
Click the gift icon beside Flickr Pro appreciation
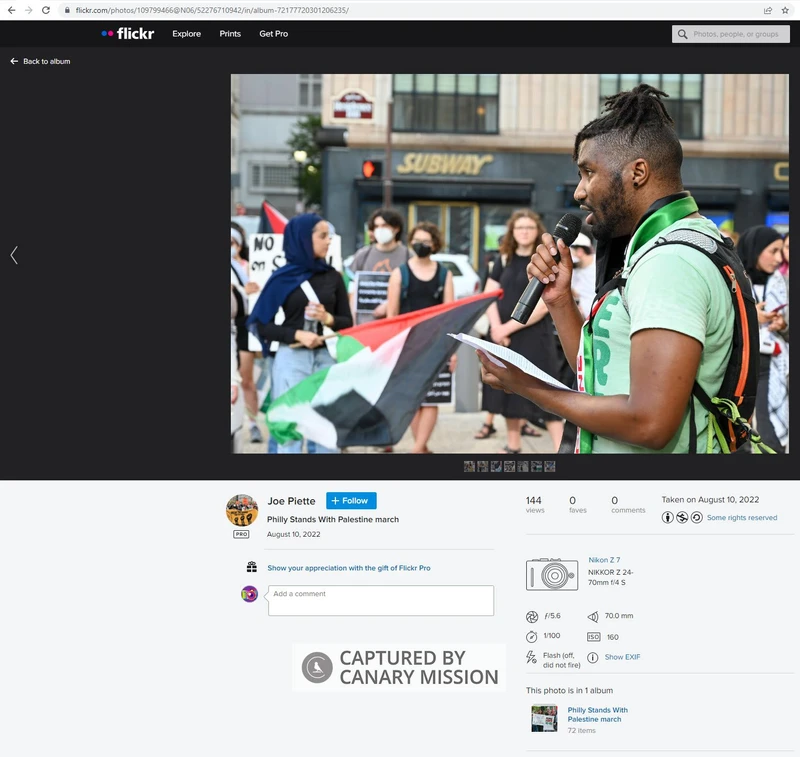(x=252, y=567)
